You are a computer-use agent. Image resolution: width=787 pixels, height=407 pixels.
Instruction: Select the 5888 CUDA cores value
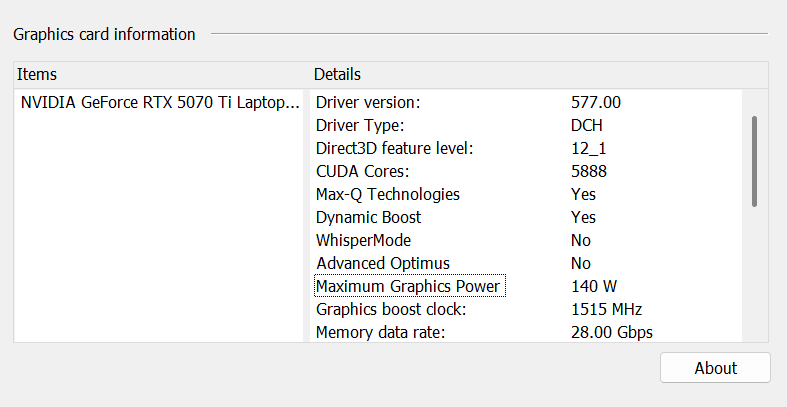pos(589,172)
